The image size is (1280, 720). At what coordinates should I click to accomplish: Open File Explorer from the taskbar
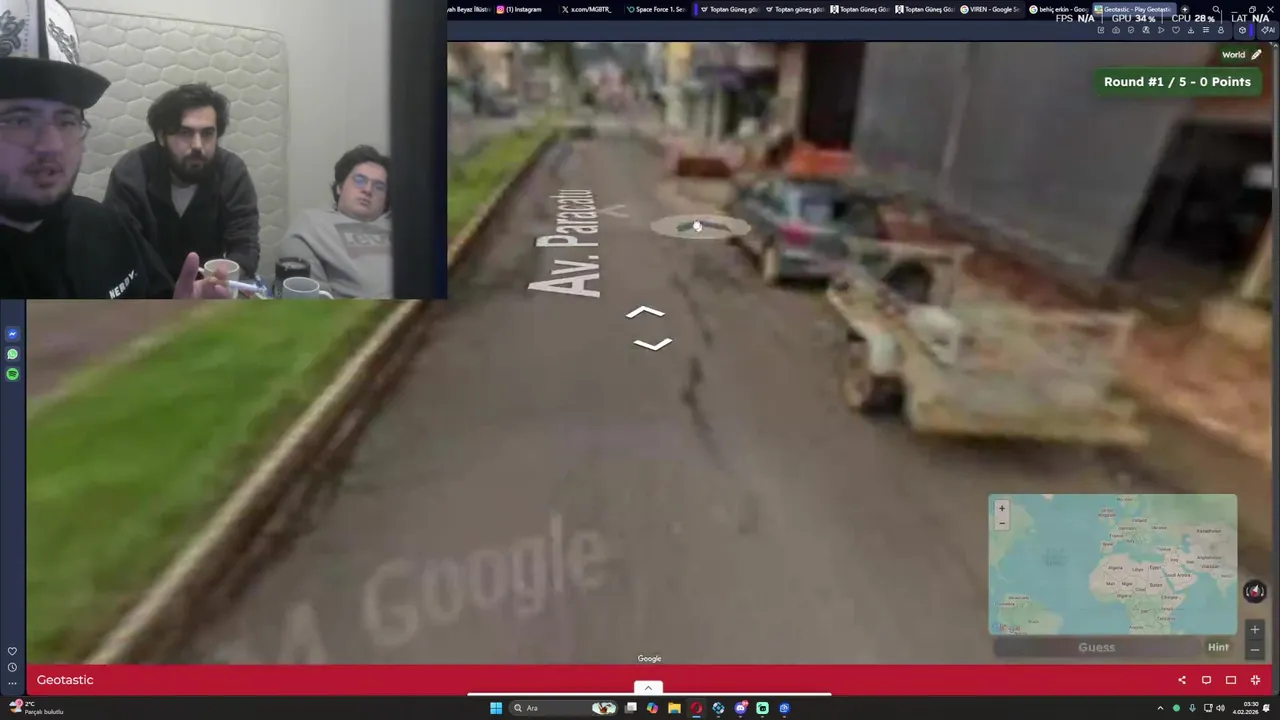[x=674, y=708]
